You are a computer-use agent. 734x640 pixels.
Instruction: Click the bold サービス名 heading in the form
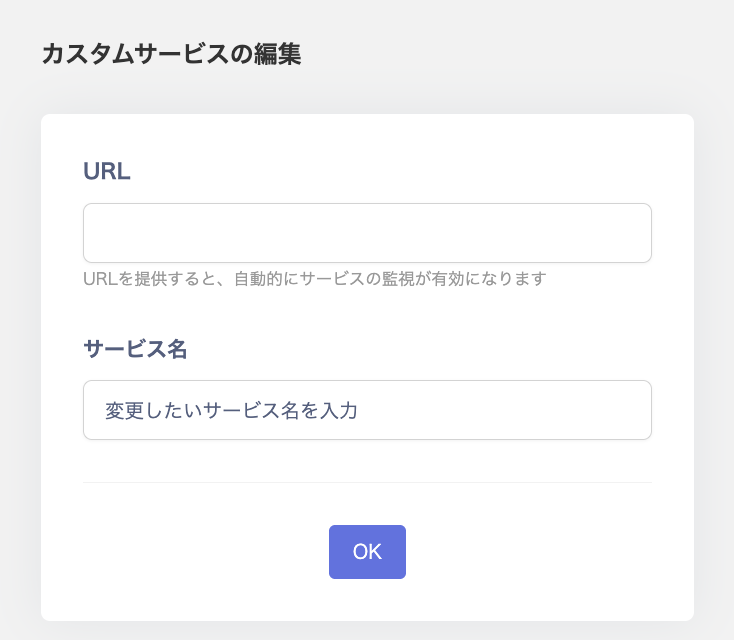(135, 349)
